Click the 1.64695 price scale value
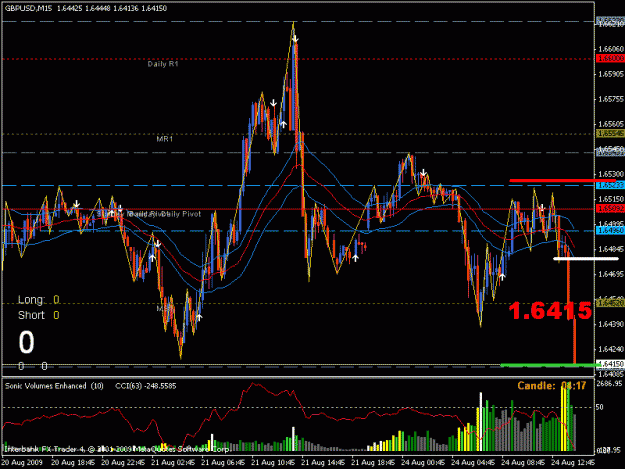The image size is (625, 469). click(611, 274)
